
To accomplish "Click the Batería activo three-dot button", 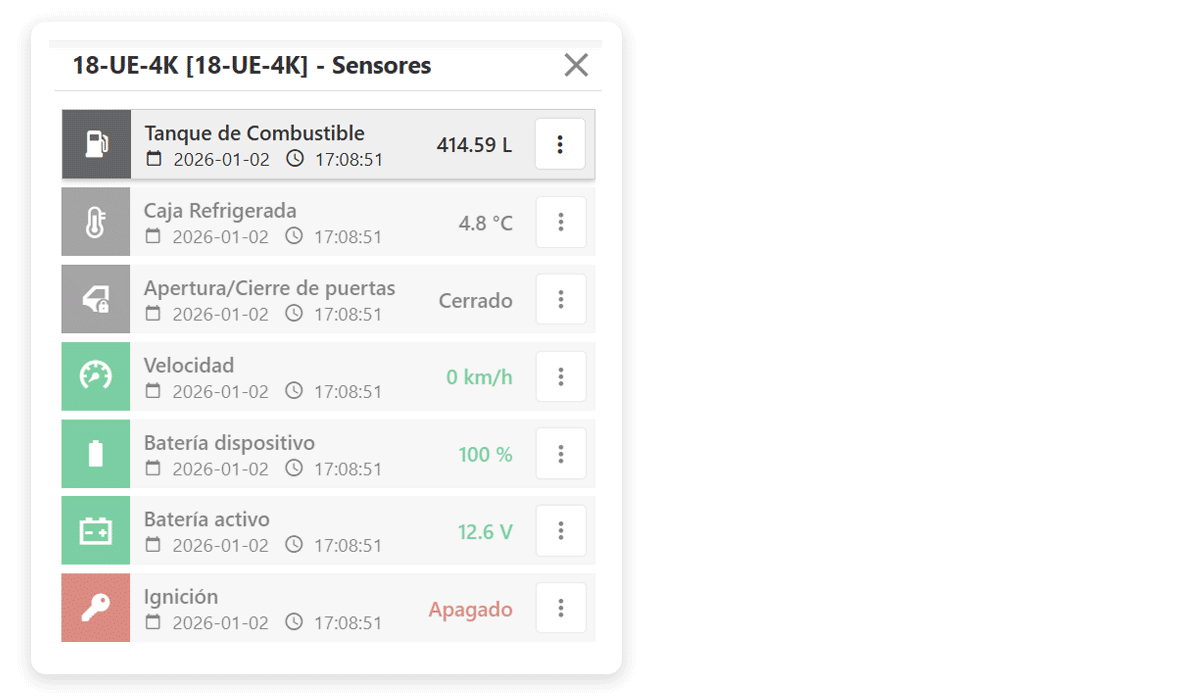I will click(x=561, y=531).
